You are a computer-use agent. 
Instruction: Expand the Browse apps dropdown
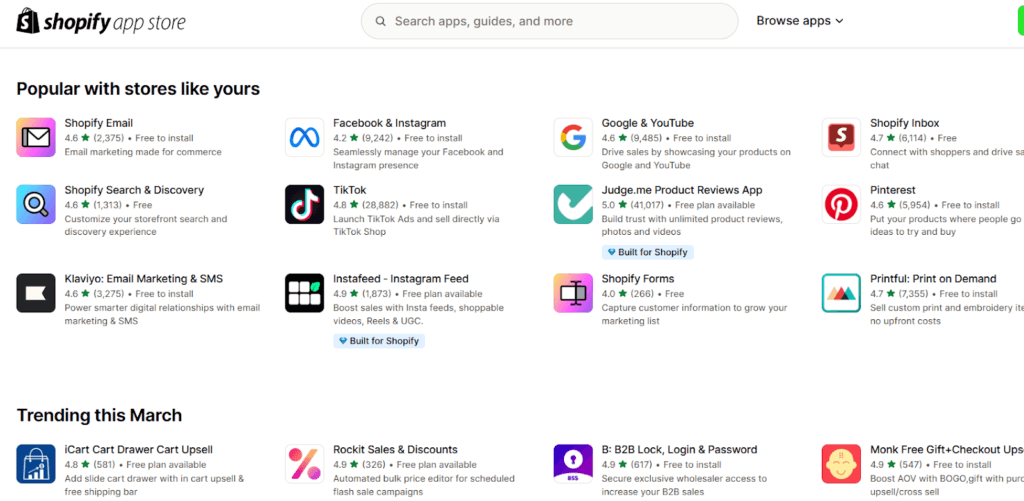[800, 21]
